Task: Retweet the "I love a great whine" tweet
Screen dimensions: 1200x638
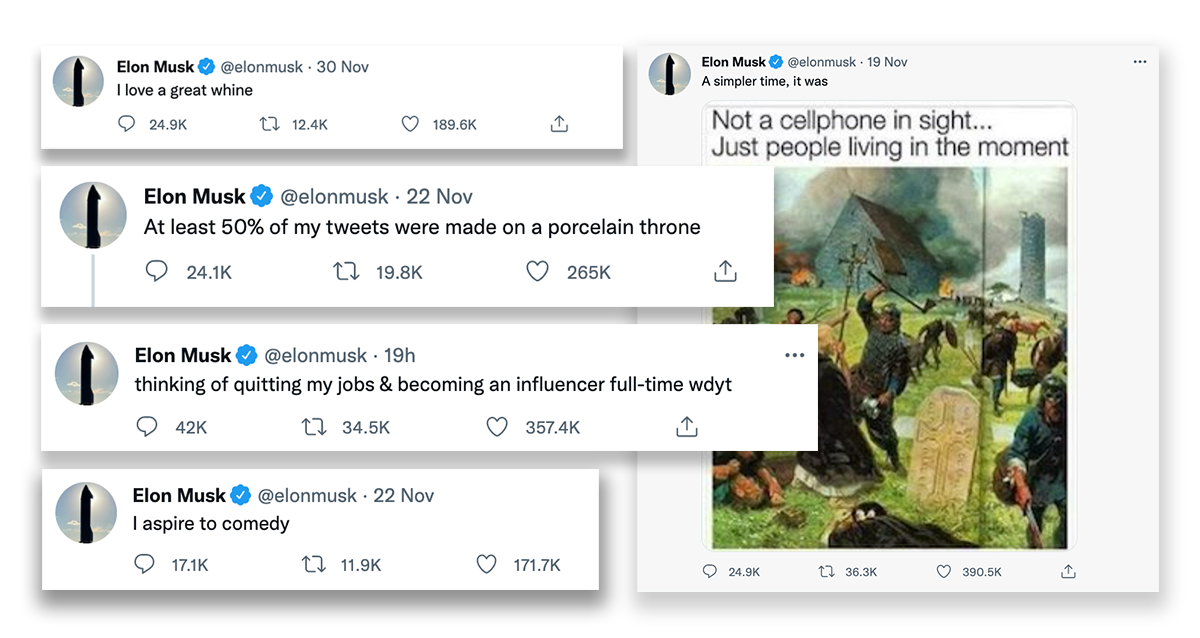Action: point(270,124)
